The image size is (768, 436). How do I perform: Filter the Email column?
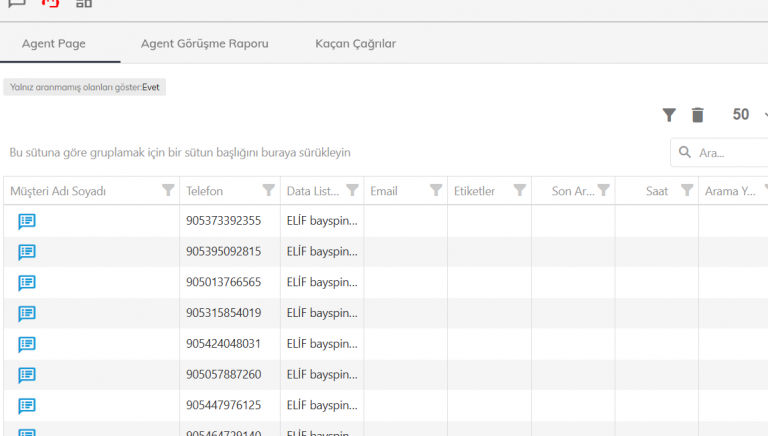(x=436, y=190)
